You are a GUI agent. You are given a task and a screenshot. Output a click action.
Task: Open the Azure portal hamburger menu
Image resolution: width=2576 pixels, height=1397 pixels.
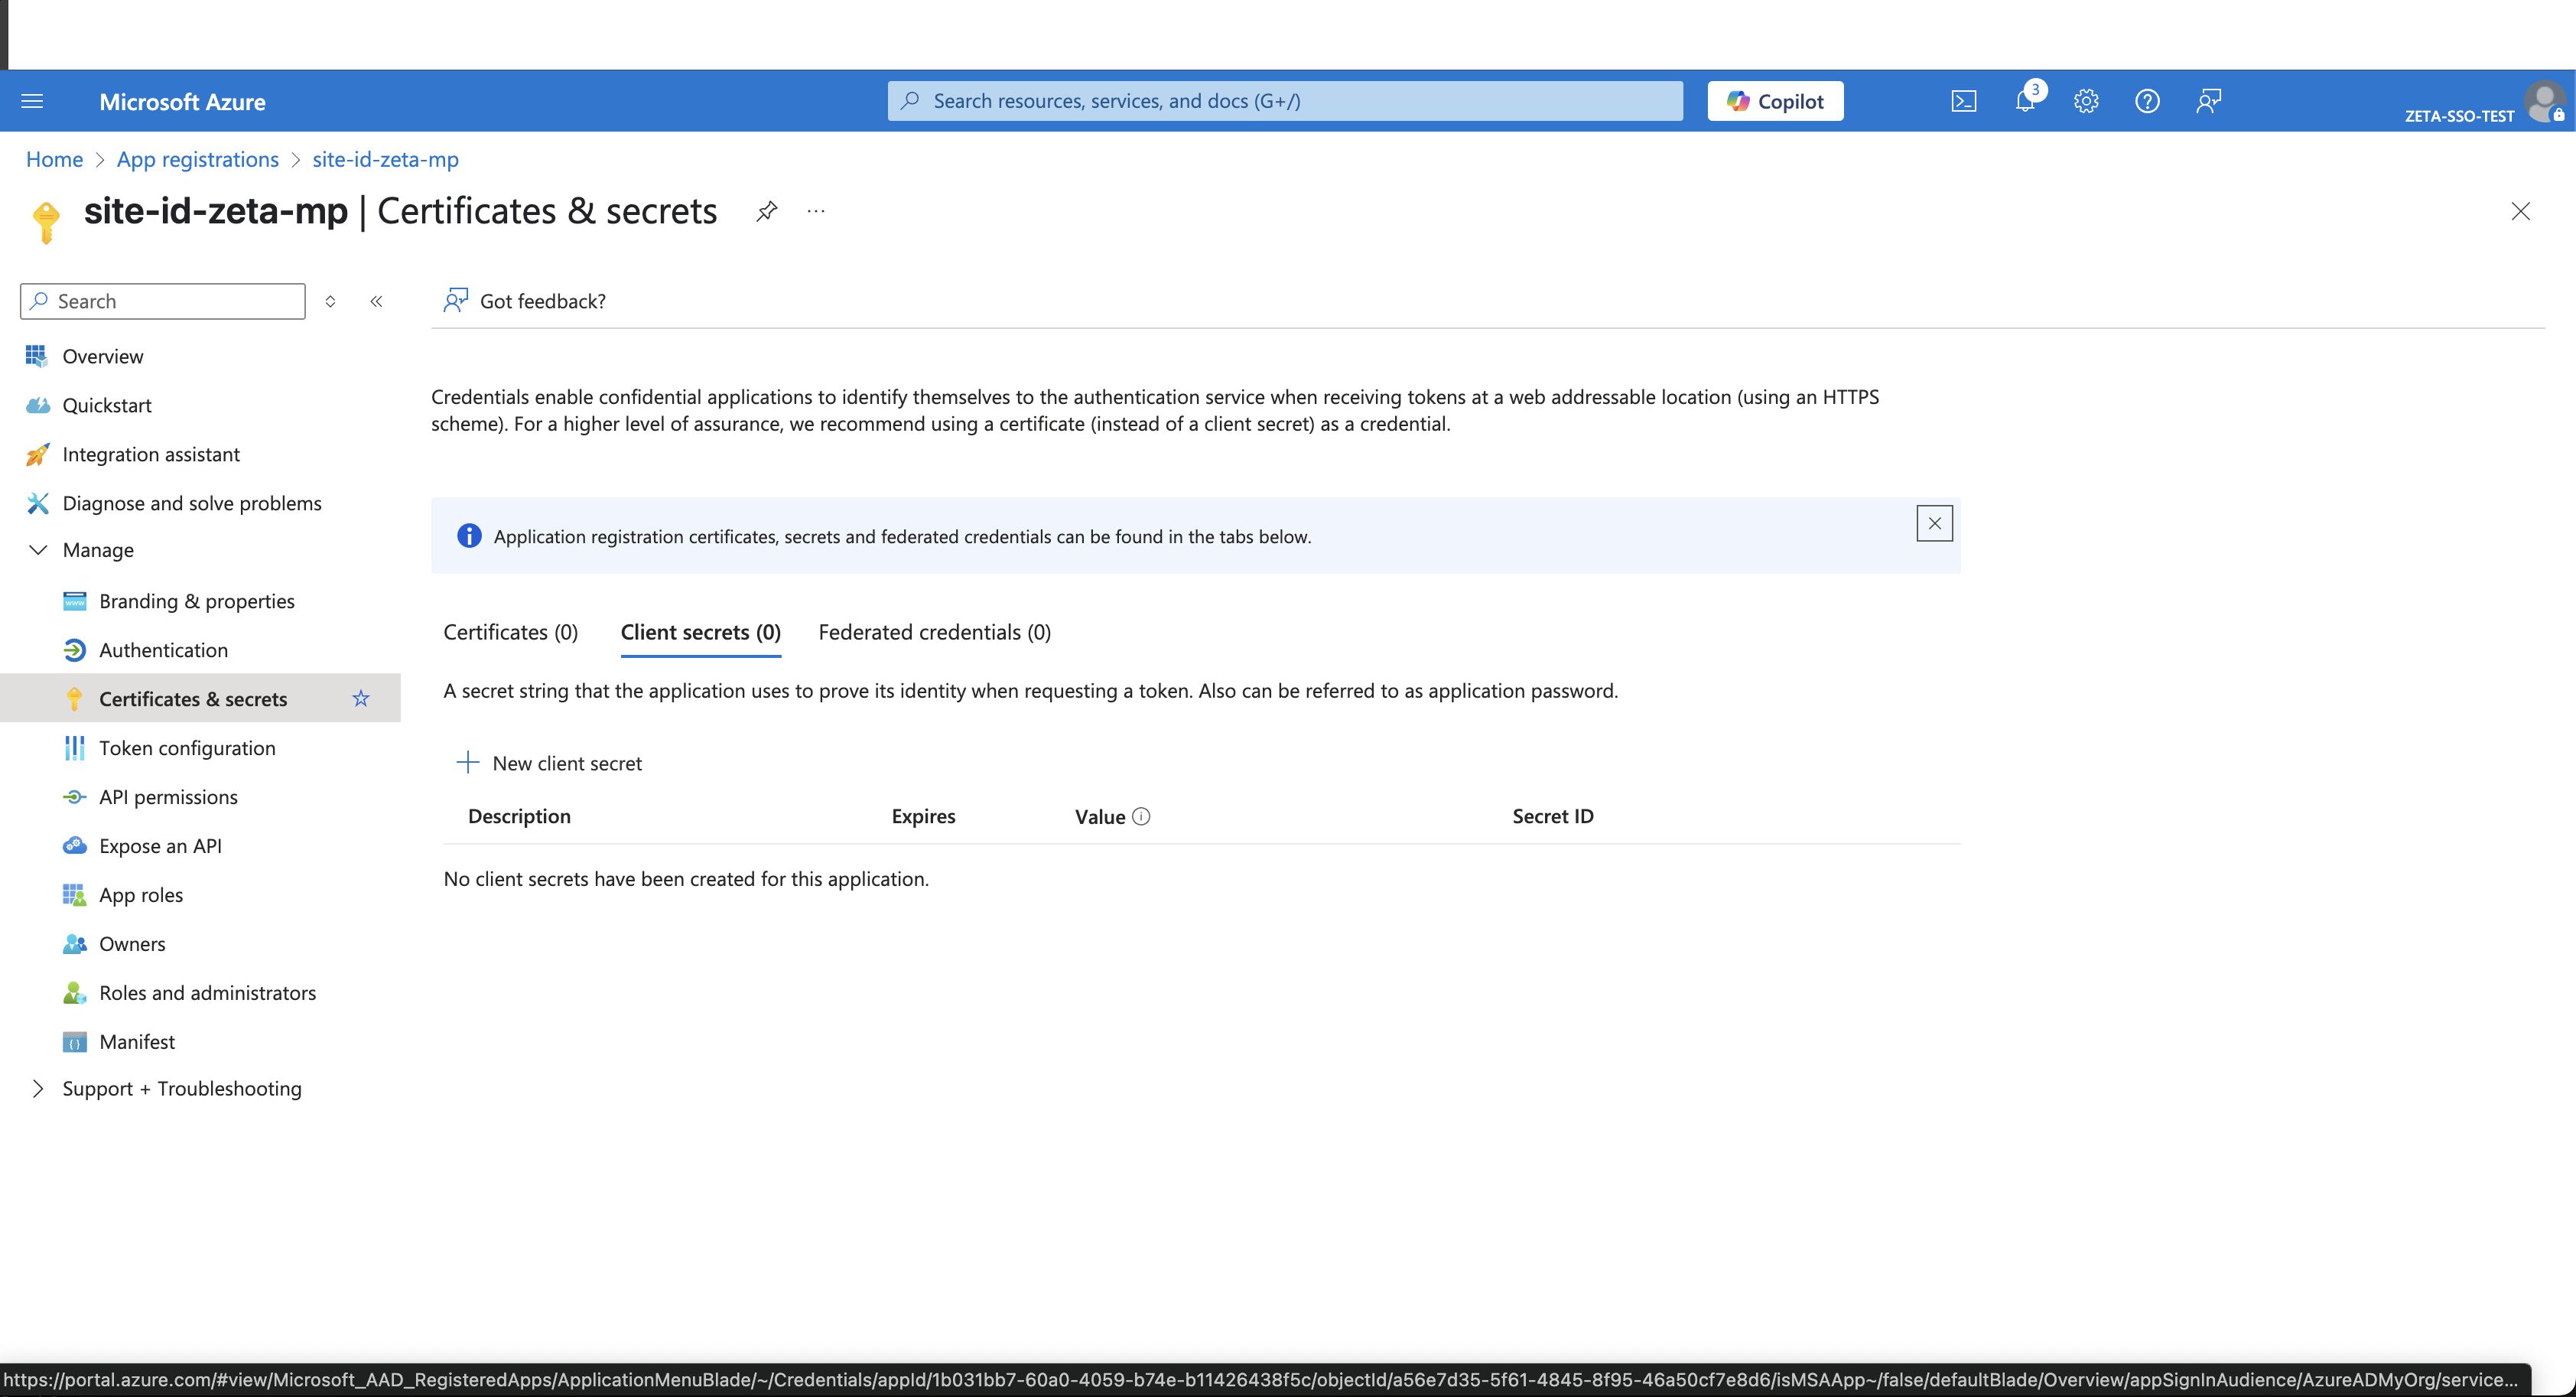32,101
